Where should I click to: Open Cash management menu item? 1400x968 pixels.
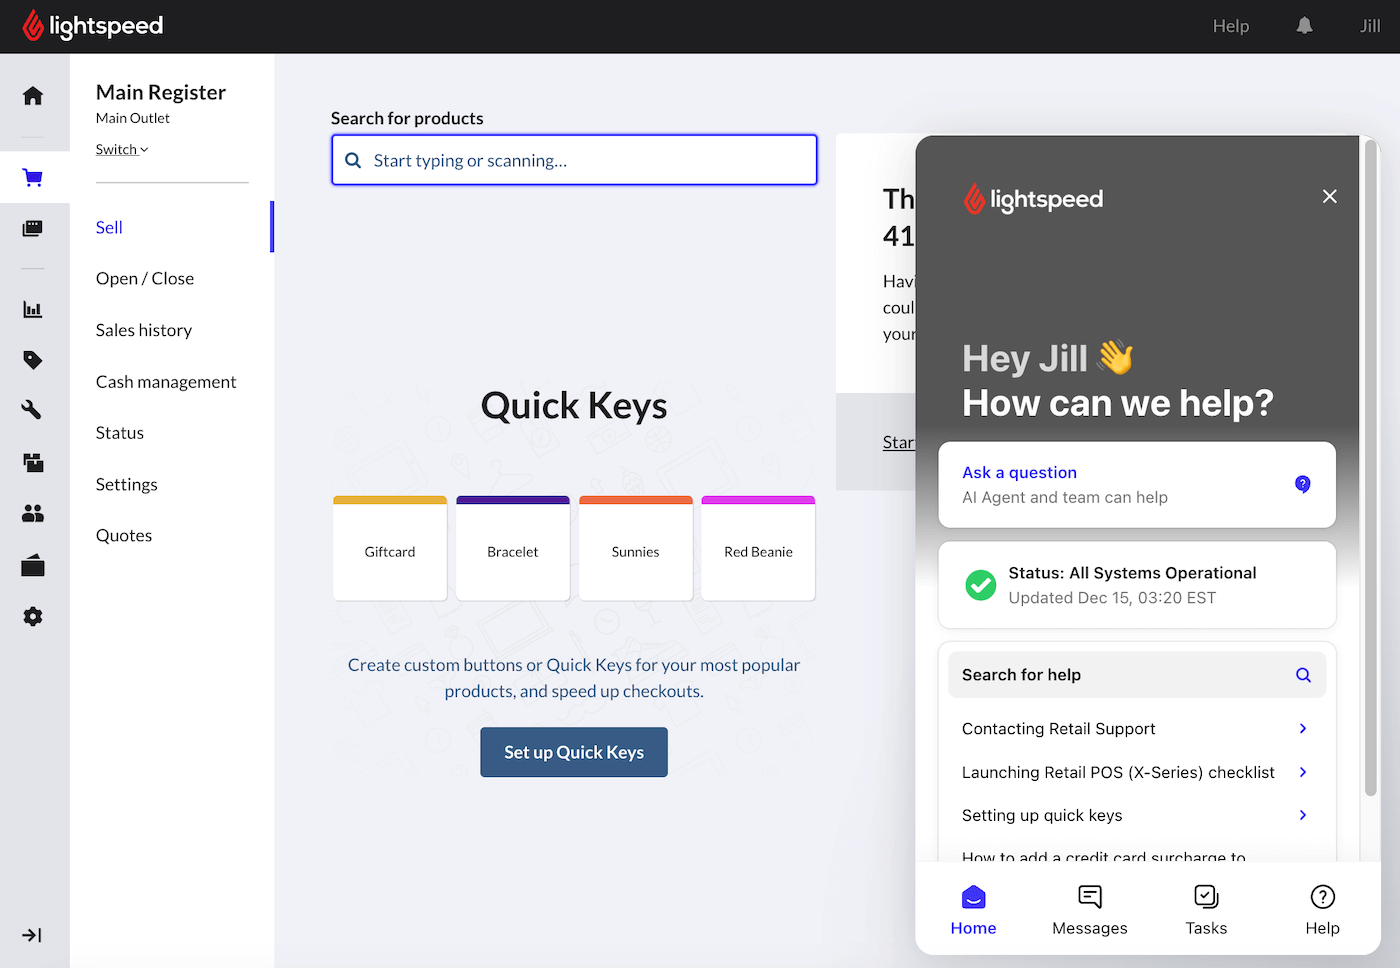166,382
